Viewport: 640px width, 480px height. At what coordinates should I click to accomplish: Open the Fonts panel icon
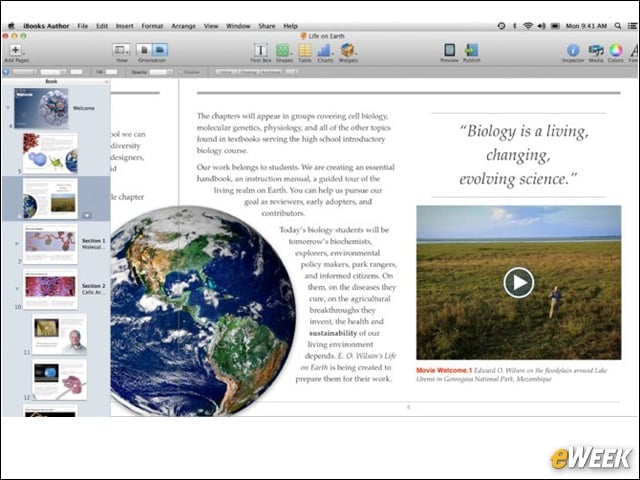point(634,50)
